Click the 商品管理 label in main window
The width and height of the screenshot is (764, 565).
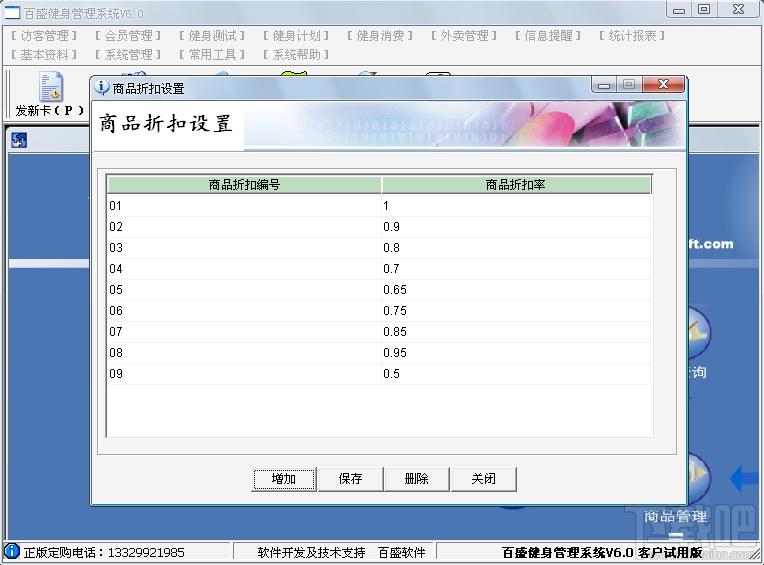click(x=675, y=517)
